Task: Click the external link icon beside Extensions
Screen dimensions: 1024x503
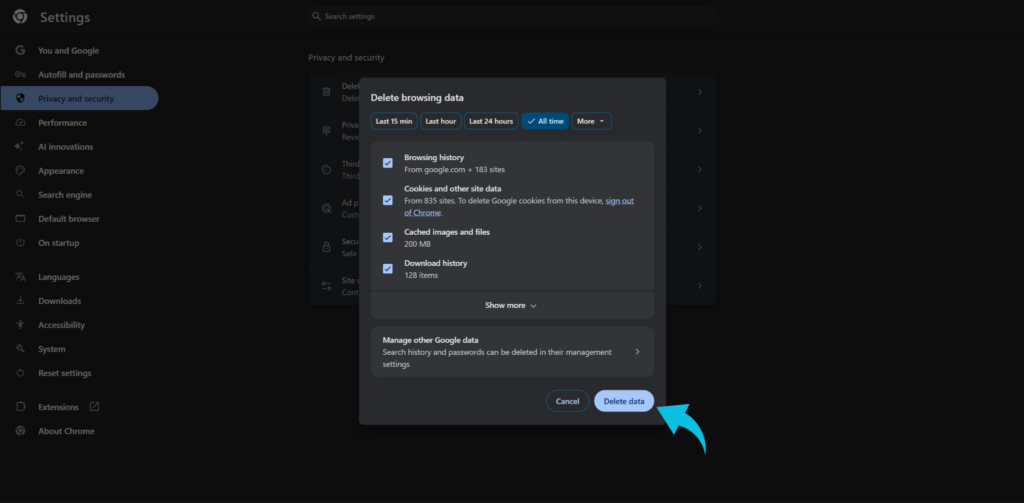Action: point(94,406)
